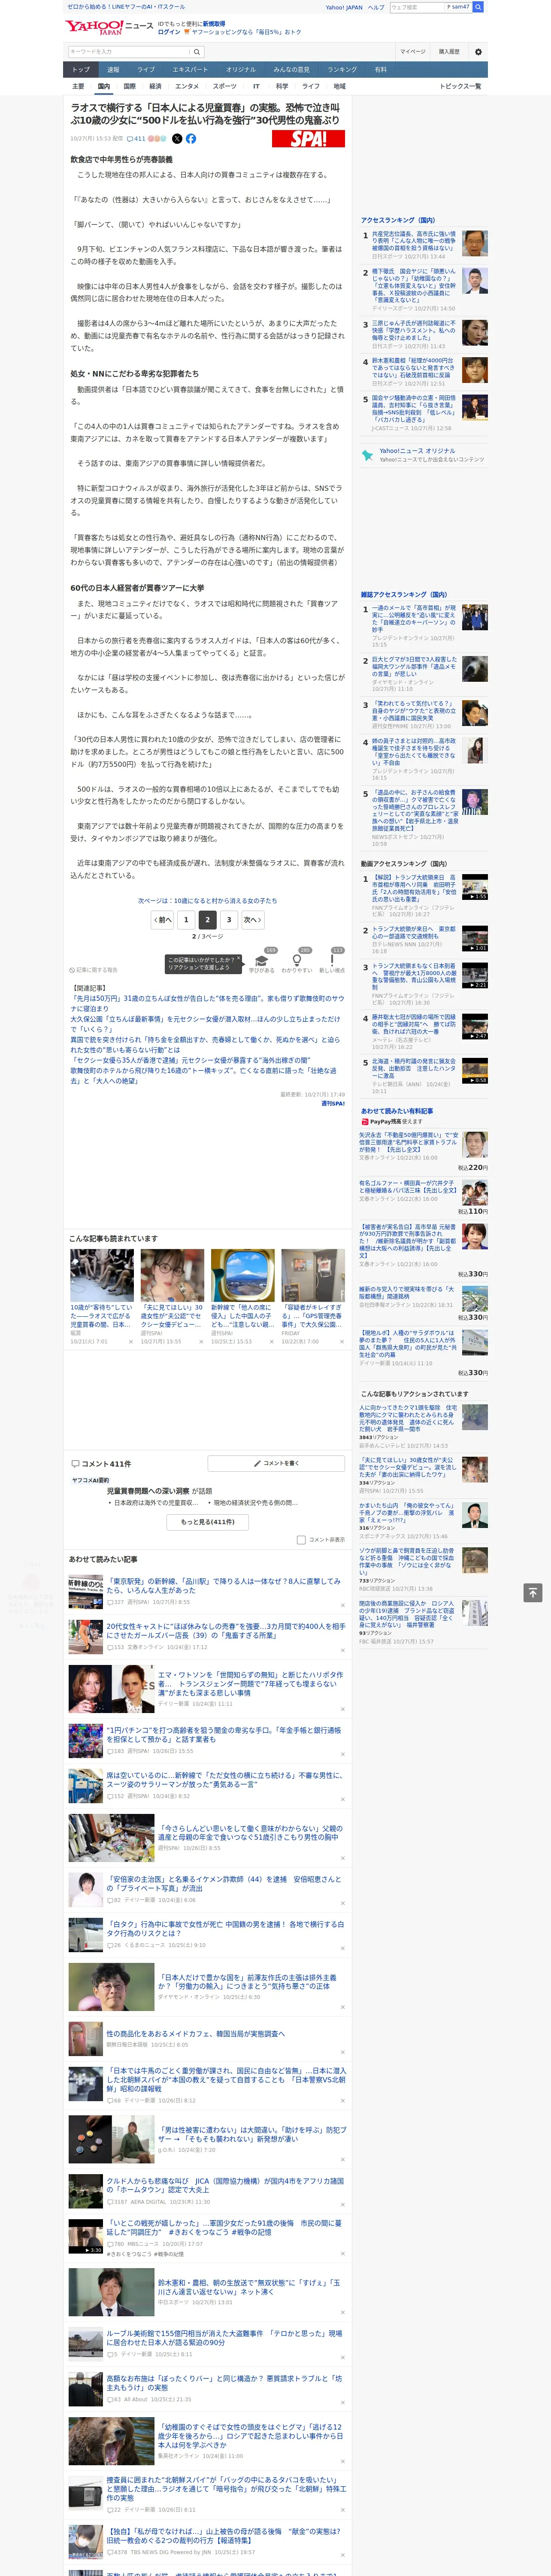Play the トランプ大統領が来日へ 東京都心 video
Screen dimensions: 551x2576
pyautogui.click(x=475, y=938)
